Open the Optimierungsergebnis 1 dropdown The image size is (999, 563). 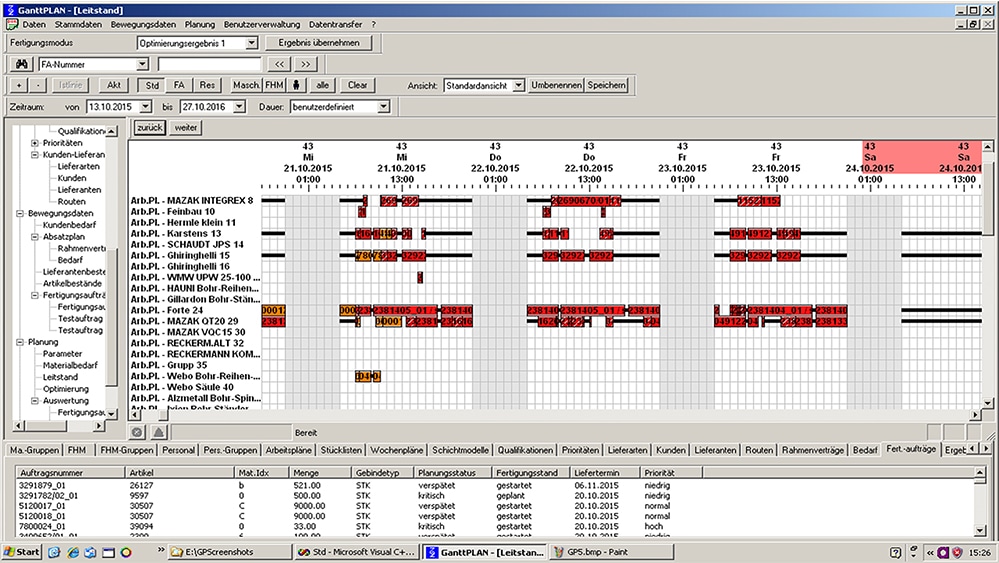point(252,43)
